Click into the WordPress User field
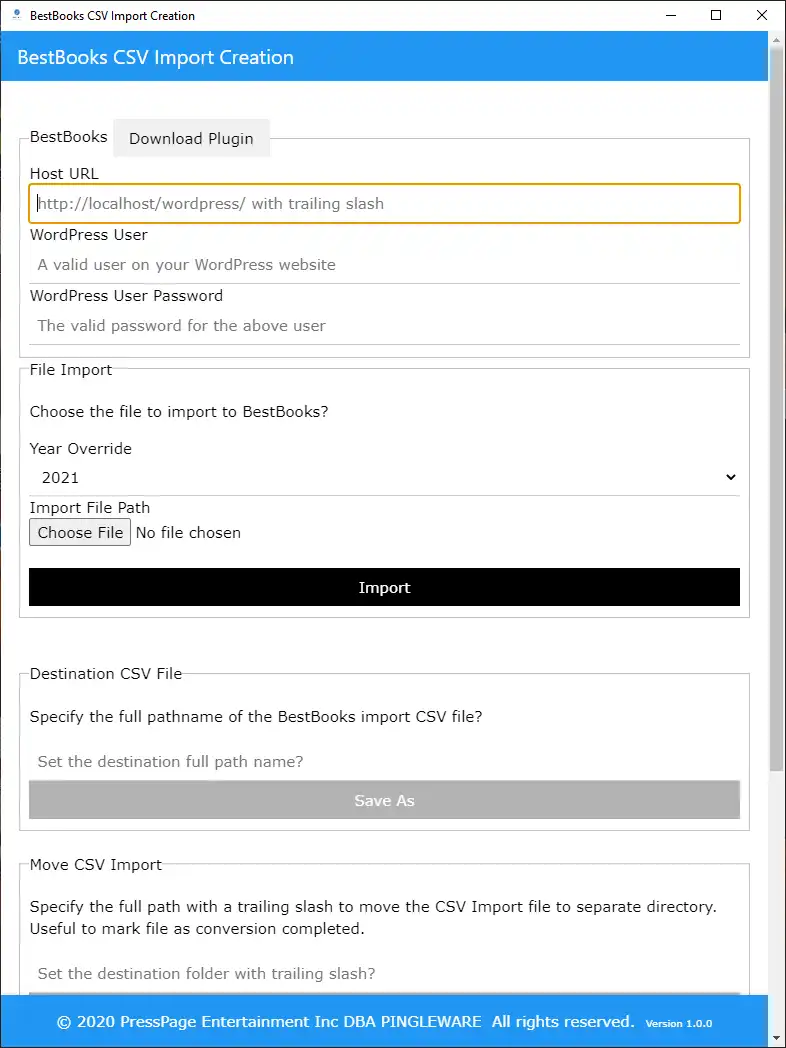This screenshot has height=1048, width=786. point(384,265)
